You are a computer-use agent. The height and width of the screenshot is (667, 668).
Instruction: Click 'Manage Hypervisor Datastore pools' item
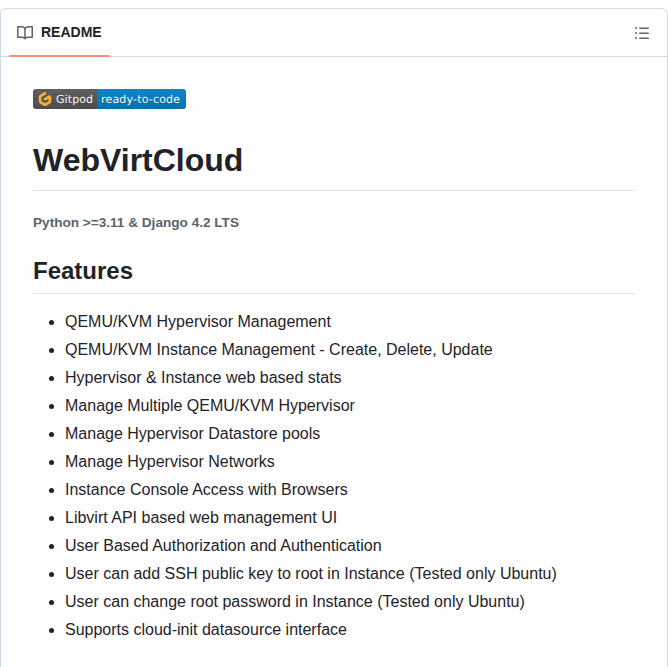click(x=193, y=434)
